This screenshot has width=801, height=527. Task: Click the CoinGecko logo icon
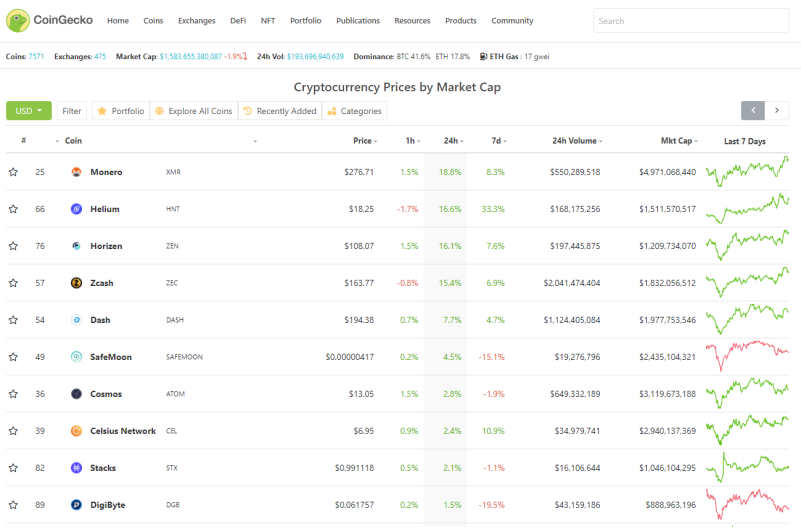click(18, 20)
